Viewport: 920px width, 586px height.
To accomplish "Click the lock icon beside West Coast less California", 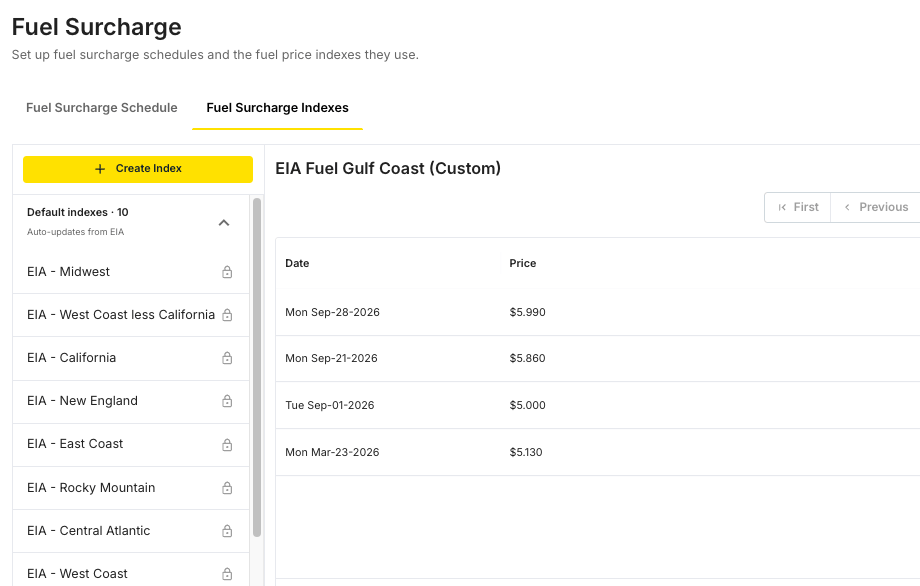I will pos(227,314).
